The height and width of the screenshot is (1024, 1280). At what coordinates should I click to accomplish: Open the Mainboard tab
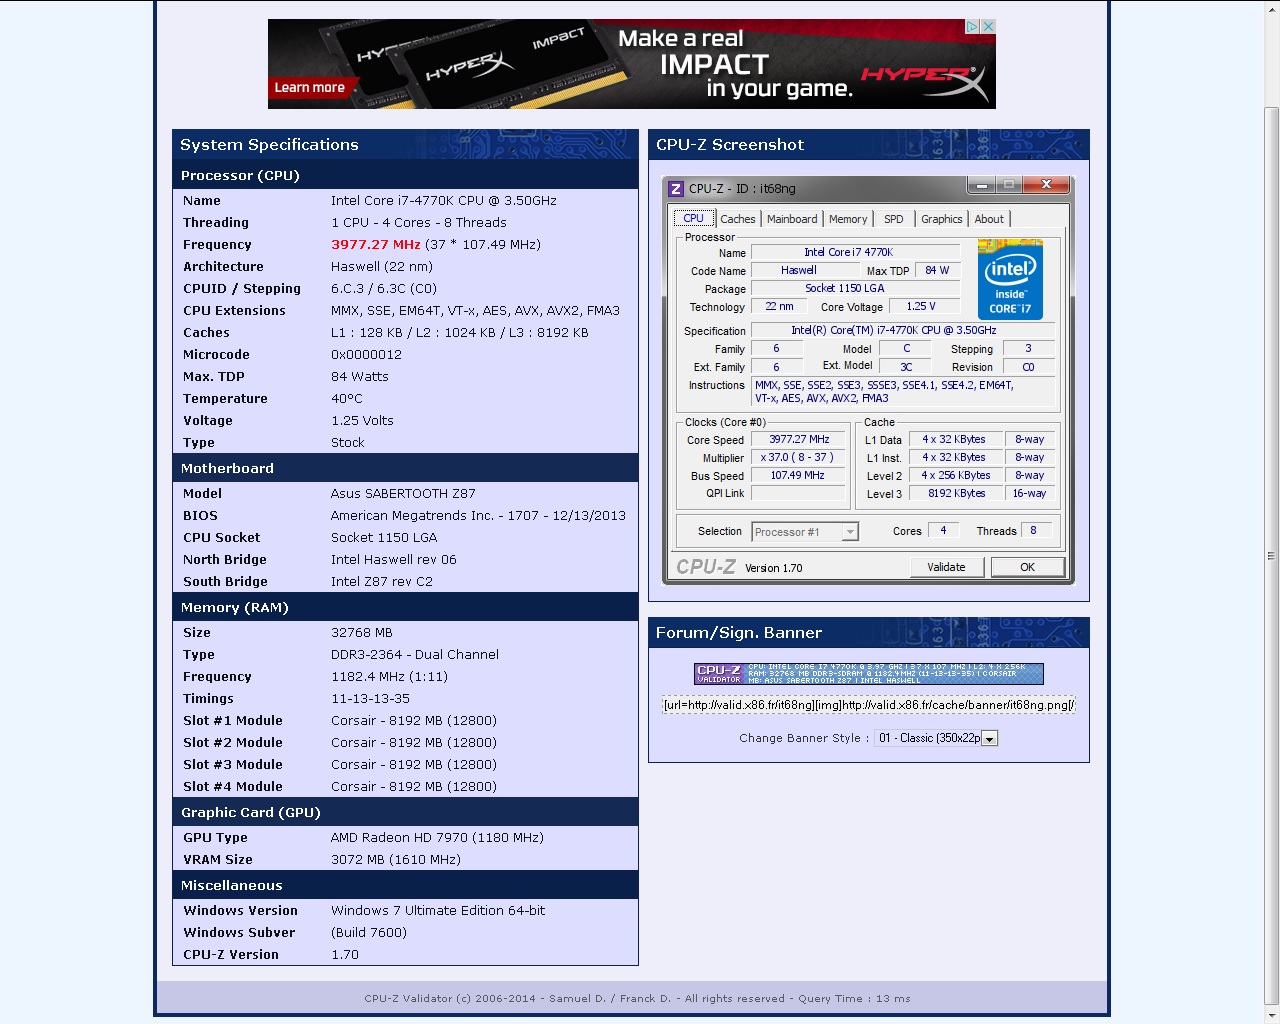click(x=792, y=219)
